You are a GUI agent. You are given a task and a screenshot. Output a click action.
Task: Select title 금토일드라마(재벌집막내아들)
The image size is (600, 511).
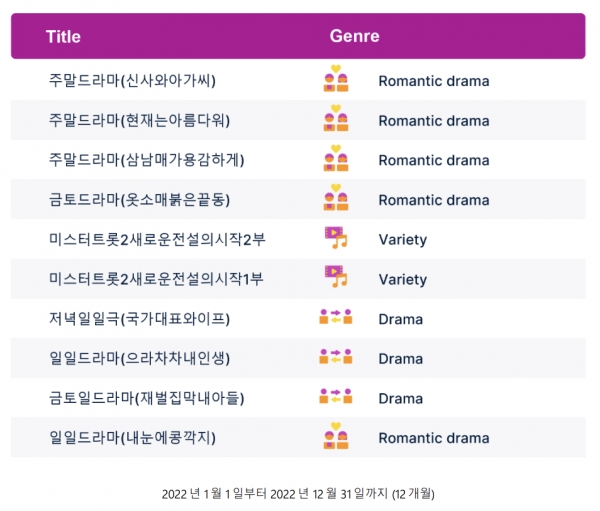[147, 398]
